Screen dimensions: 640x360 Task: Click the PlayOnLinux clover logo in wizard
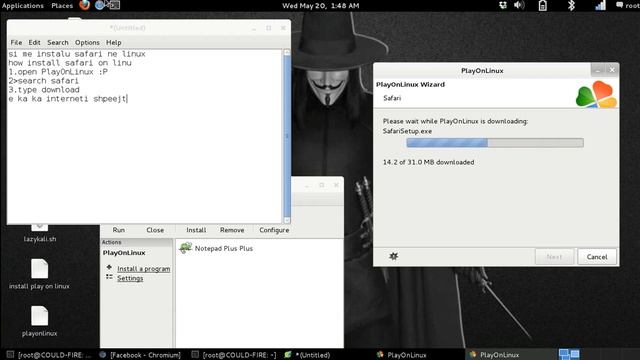596,94
